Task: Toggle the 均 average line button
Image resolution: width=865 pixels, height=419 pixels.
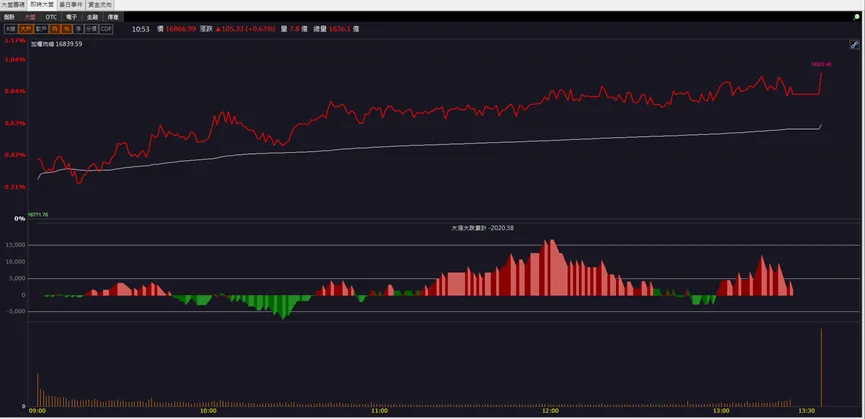Action: 55,29
